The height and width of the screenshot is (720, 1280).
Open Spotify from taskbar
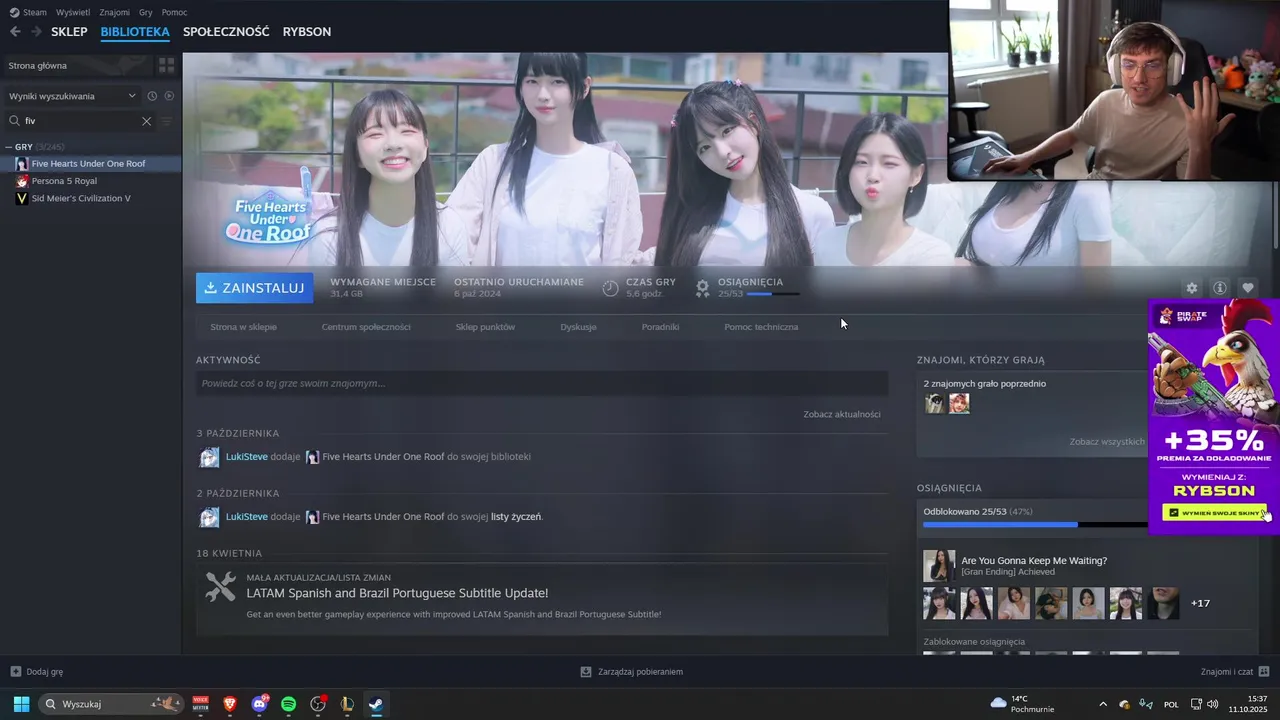point(289,704)
